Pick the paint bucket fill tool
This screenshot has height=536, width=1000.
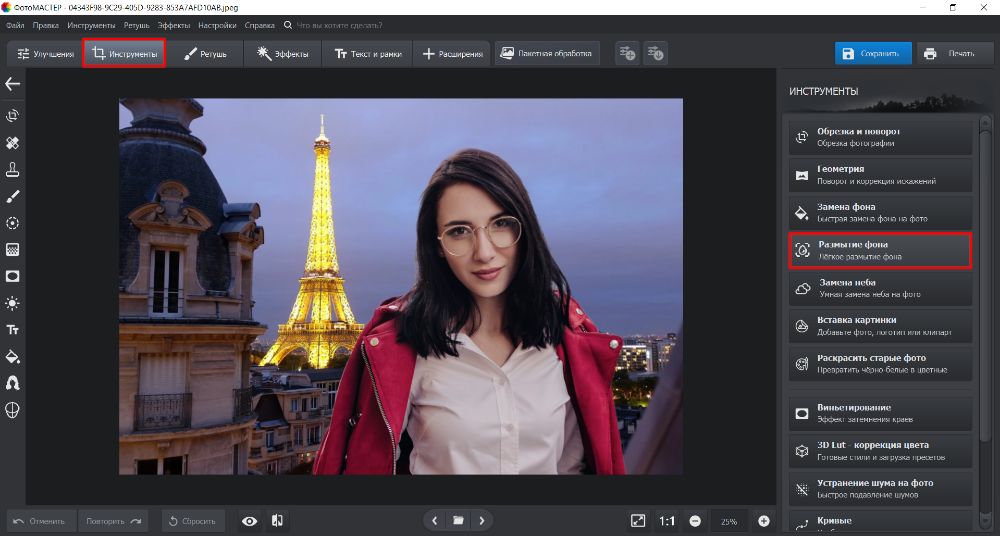(13, 356)
